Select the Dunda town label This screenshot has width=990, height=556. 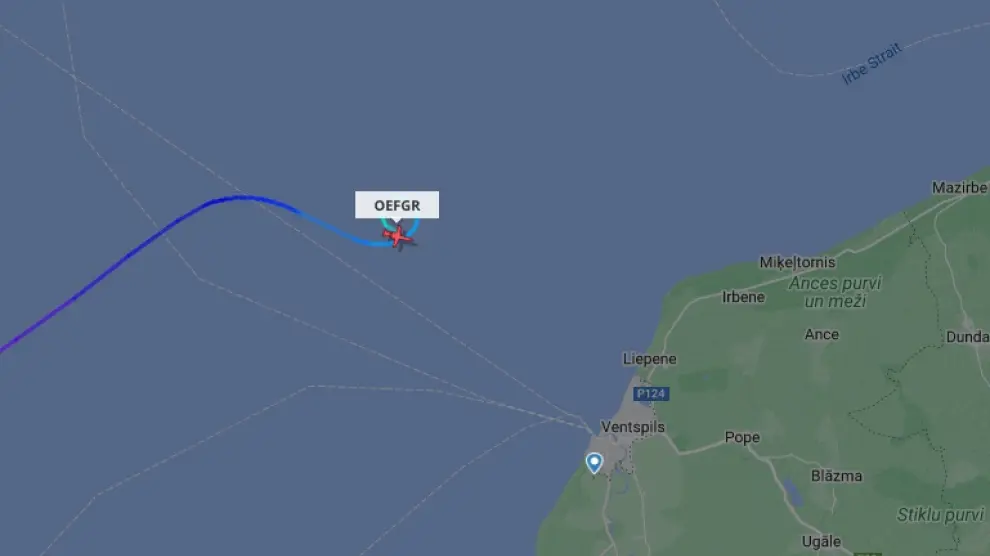click(x=967, y=337)
